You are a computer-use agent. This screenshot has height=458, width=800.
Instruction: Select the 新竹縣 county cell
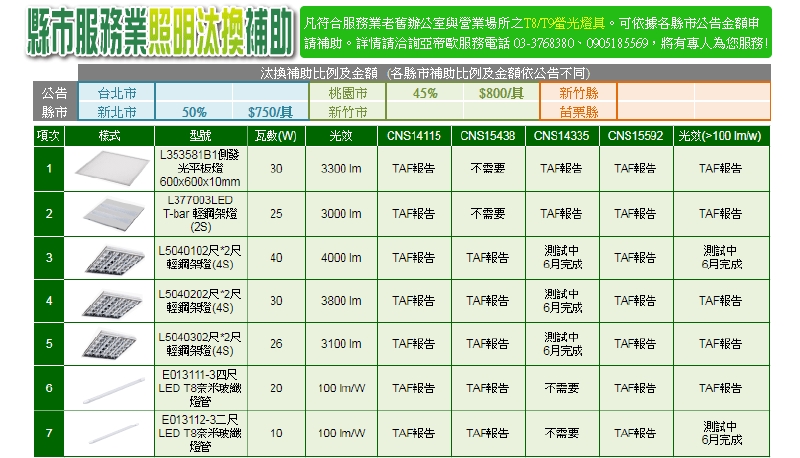click(578, 92)
